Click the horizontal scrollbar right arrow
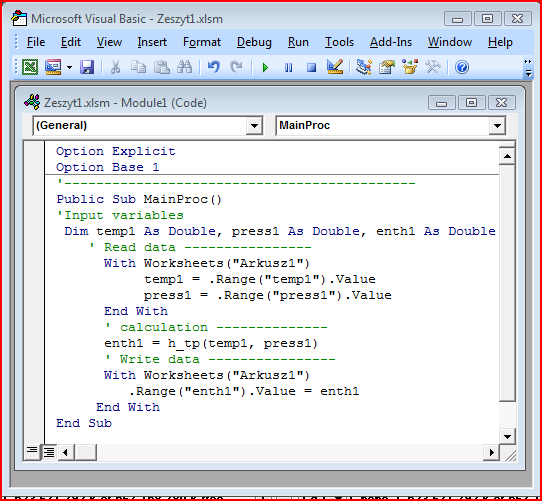 (491, 452)
